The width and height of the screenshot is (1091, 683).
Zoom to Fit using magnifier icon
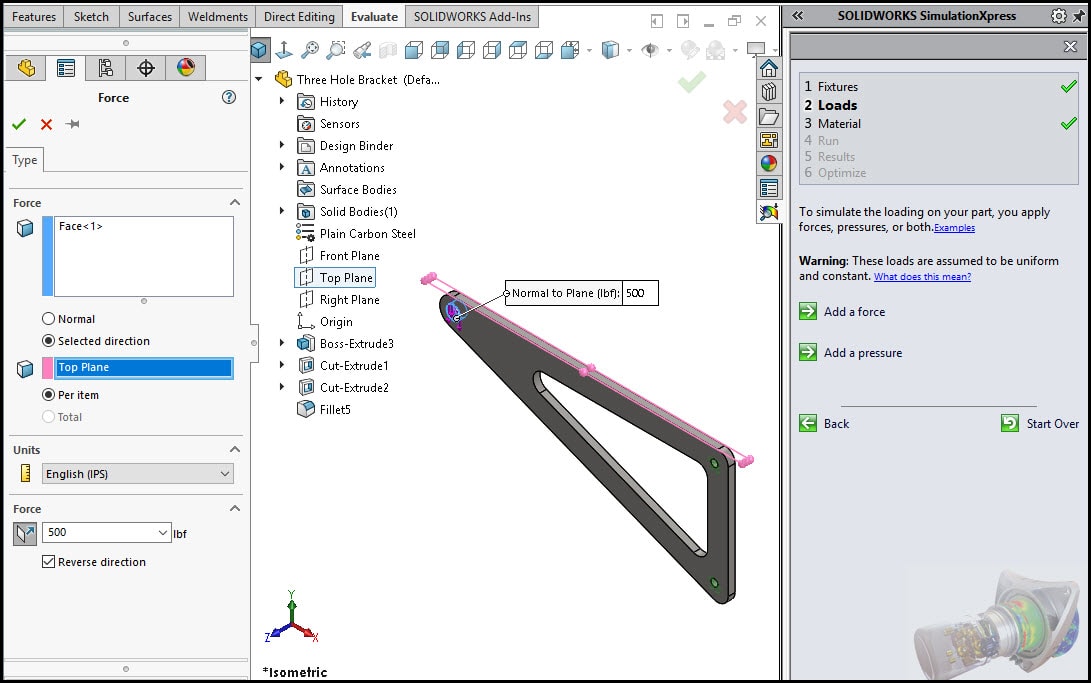coord(310,49)
